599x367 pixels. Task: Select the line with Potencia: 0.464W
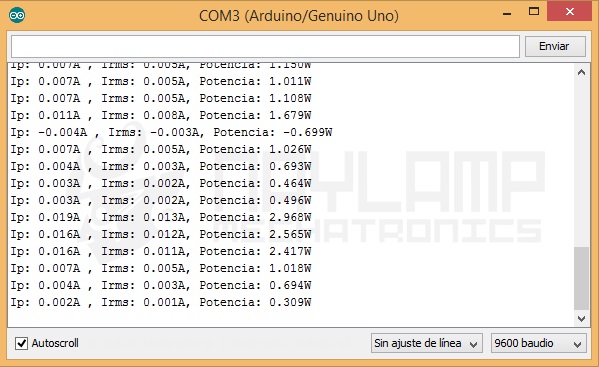[x=161, y=183]
